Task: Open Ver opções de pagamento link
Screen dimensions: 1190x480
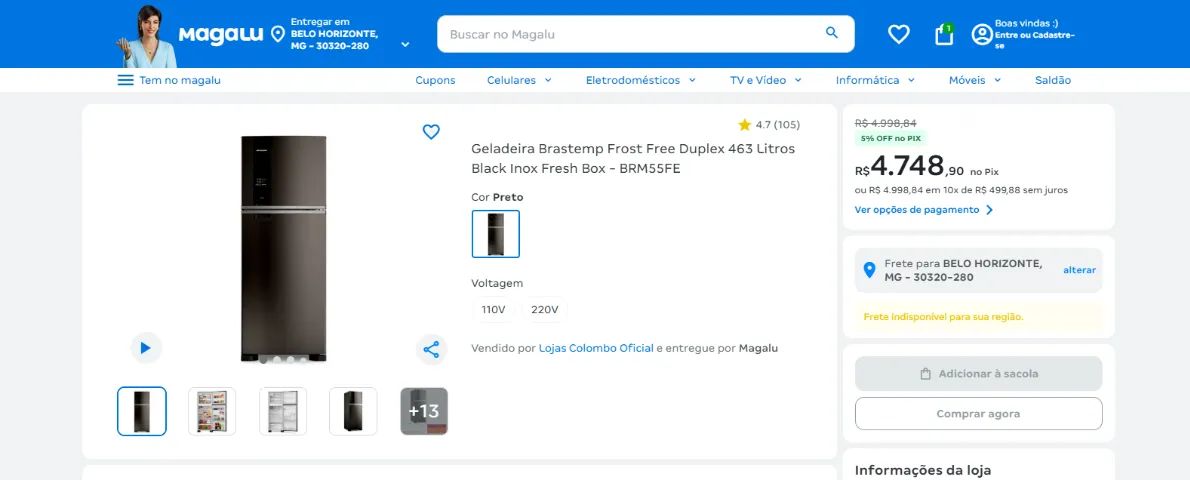Action: tap(917, 210)
